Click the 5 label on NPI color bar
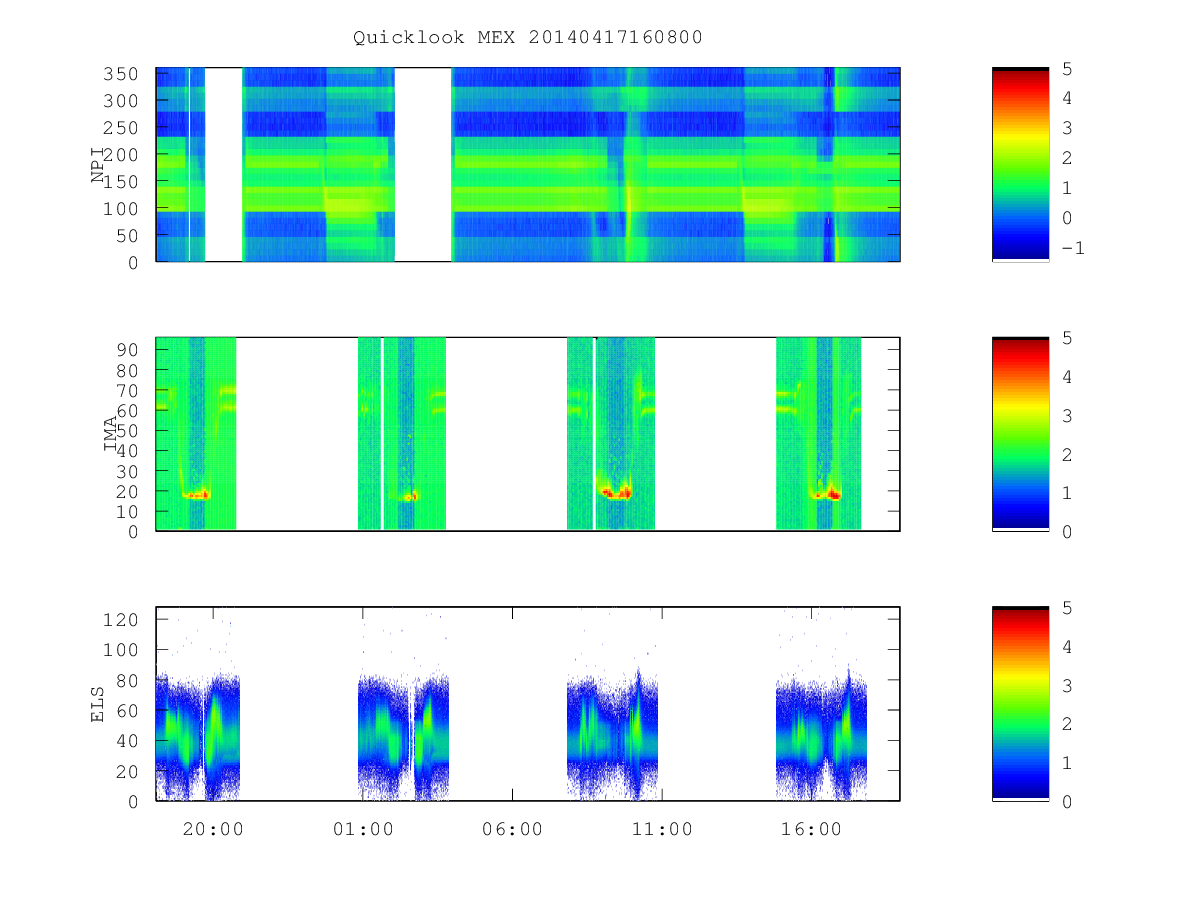1200x900 pixels. click(x=1067, y=68)
